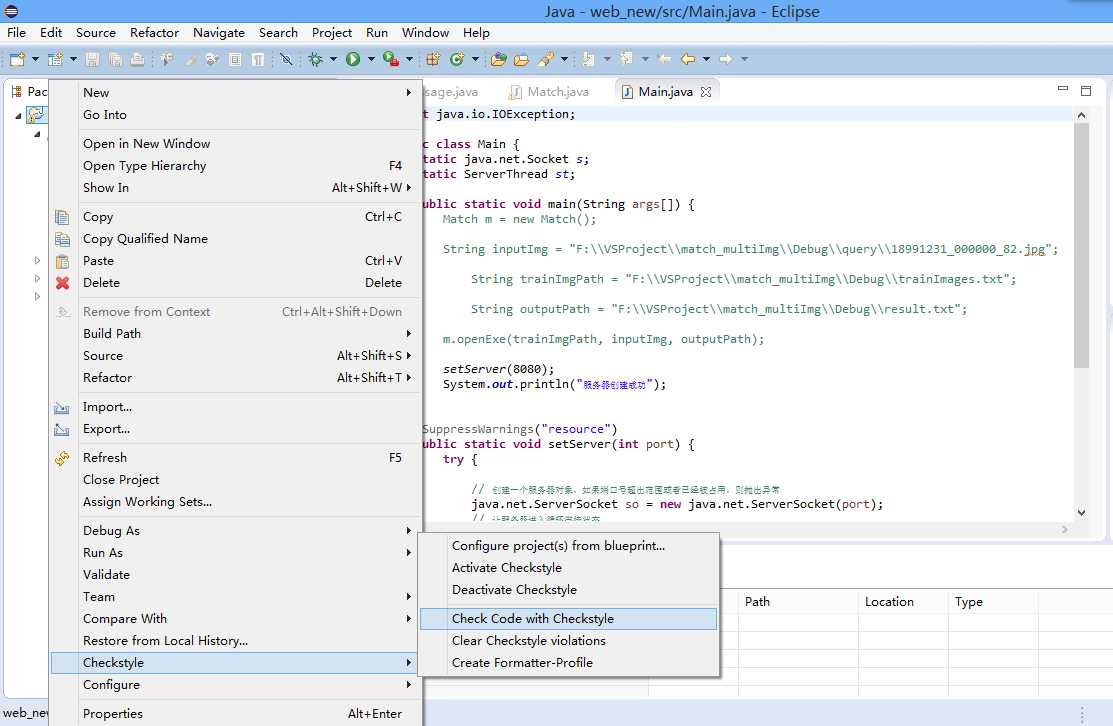1113x726 pixels.
Task: Open the Search dropdown arrow
Action: (564, 60)
